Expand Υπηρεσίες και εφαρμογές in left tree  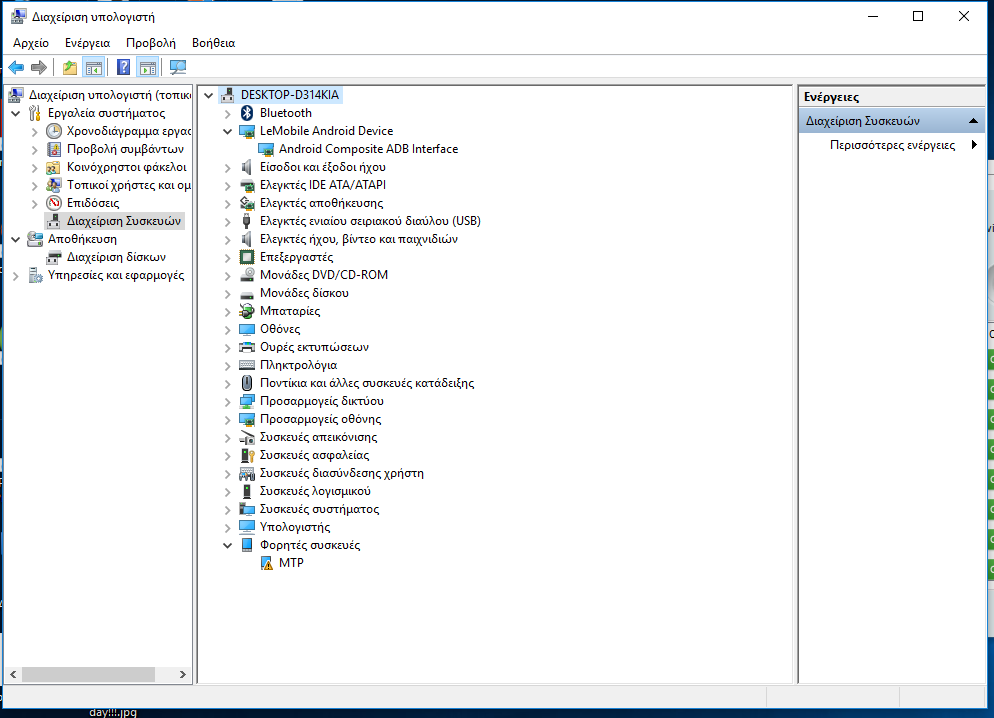(16, 275)
